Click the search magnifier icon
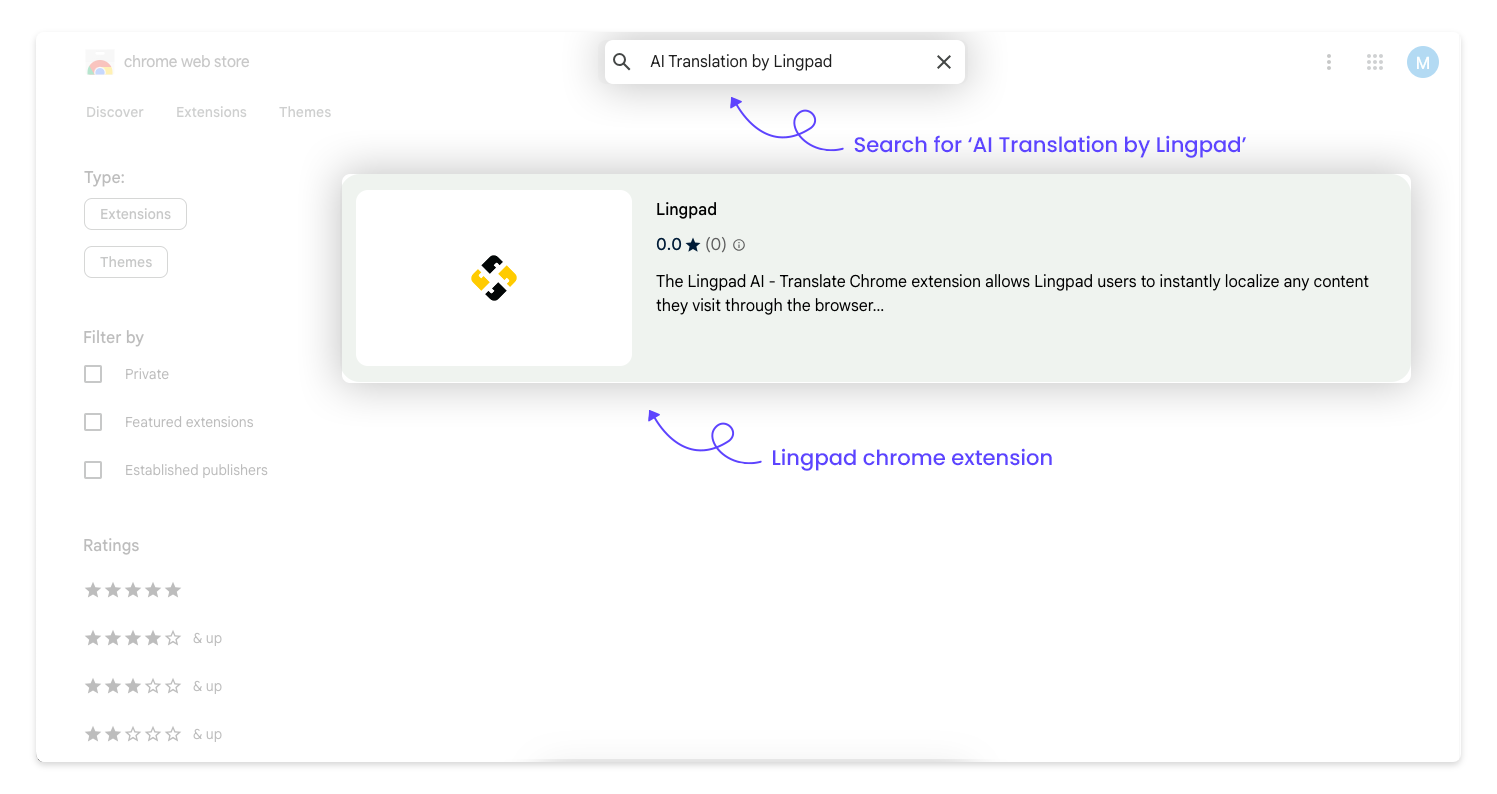This screenshot has height=794, width=1497. (x=622, y=62)
